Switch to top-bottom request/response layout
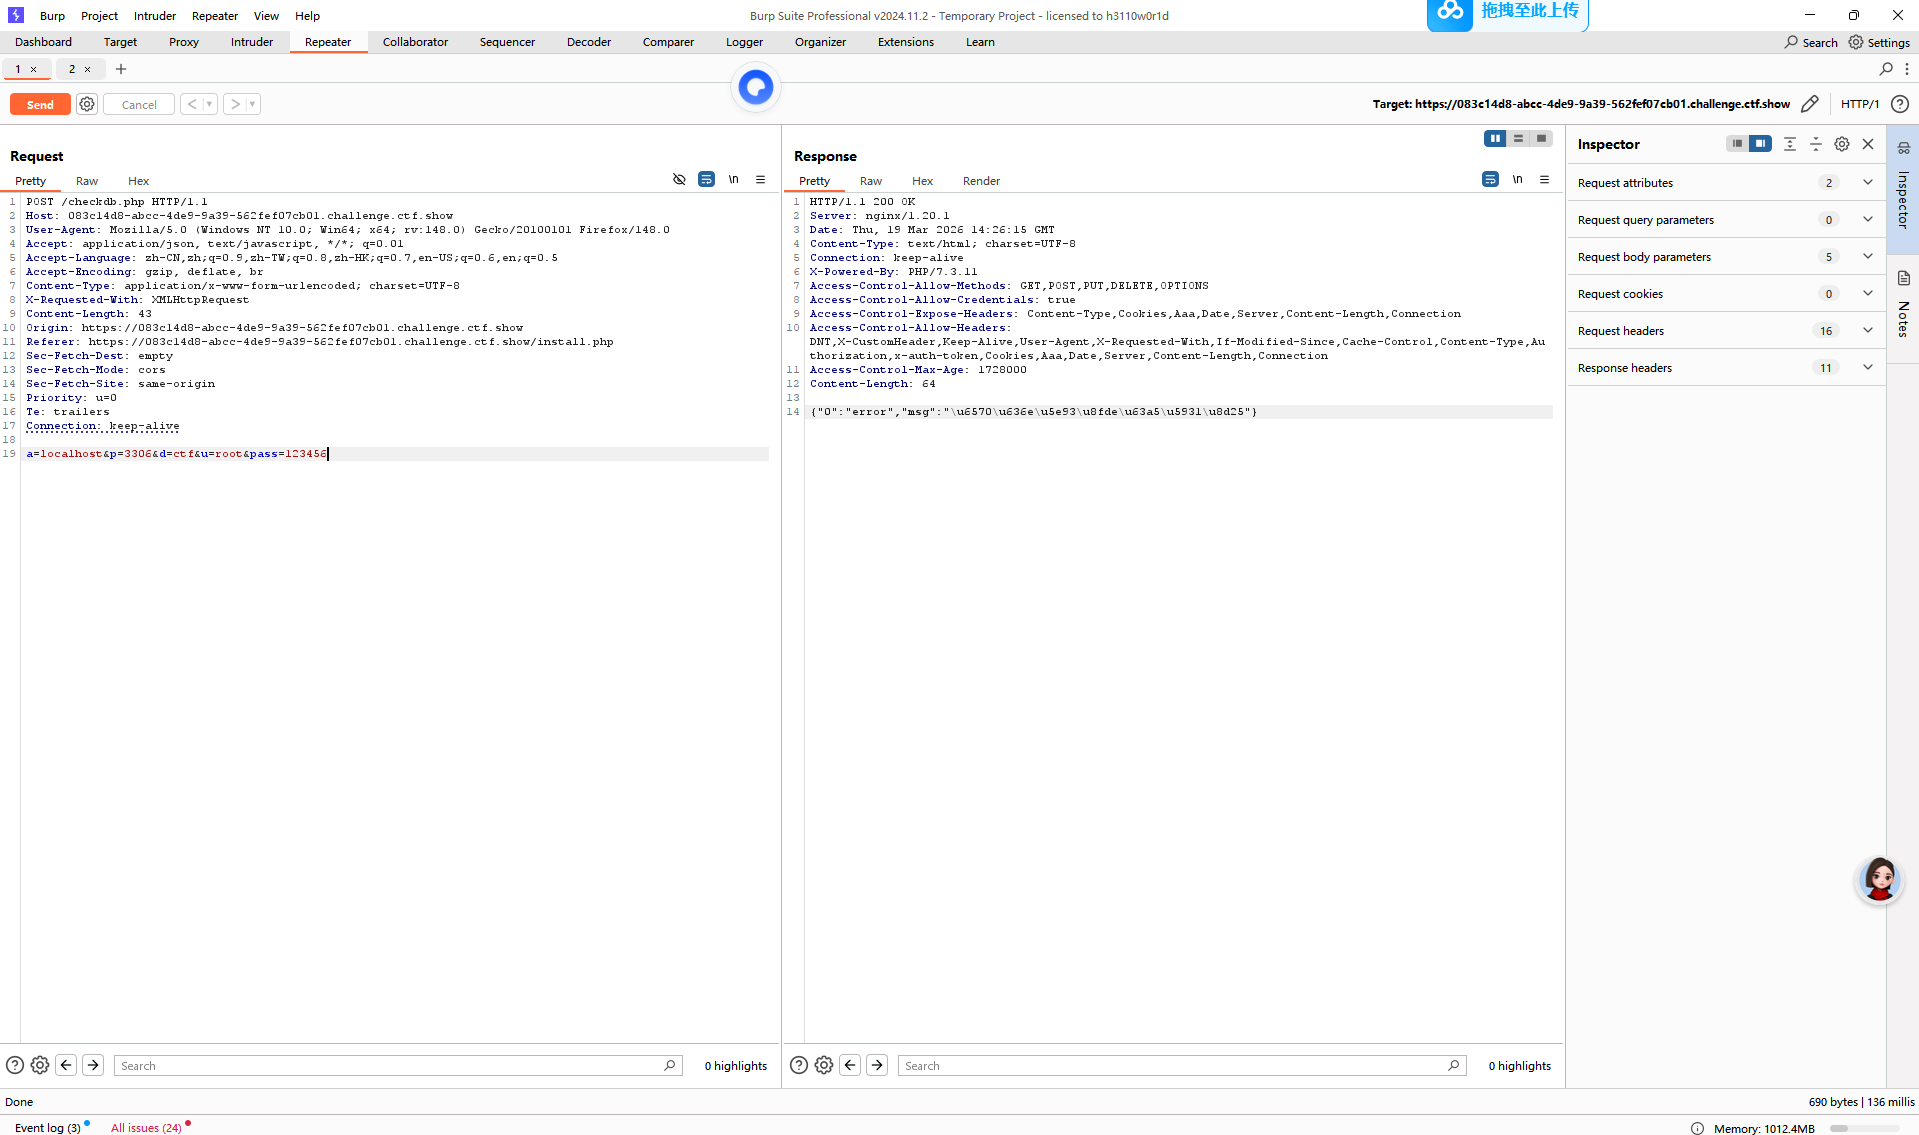1919x1135 pixels. 1518,139
